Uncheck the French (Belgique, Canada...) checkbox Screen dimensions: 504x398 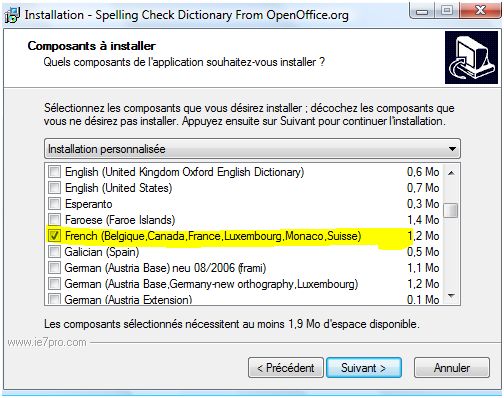click(x=54, y=236)
